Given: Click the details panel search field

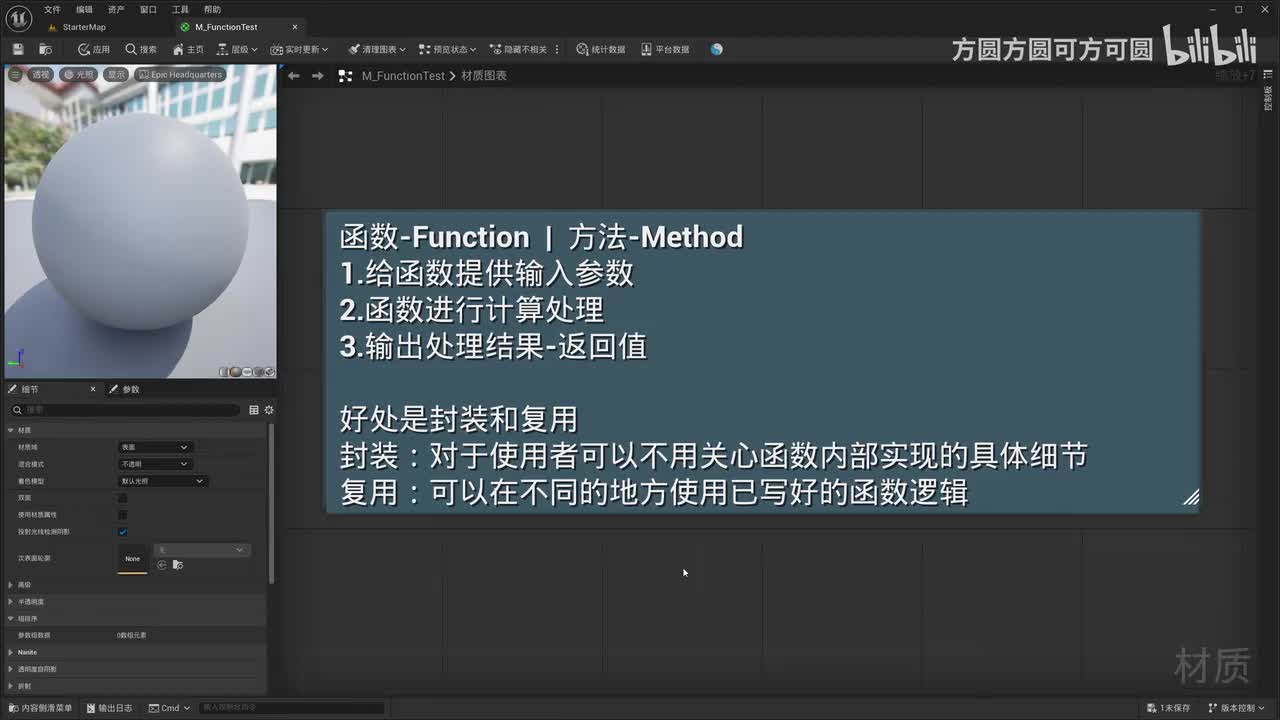Looking at the screenshot, I should click(x=125, y=410).
